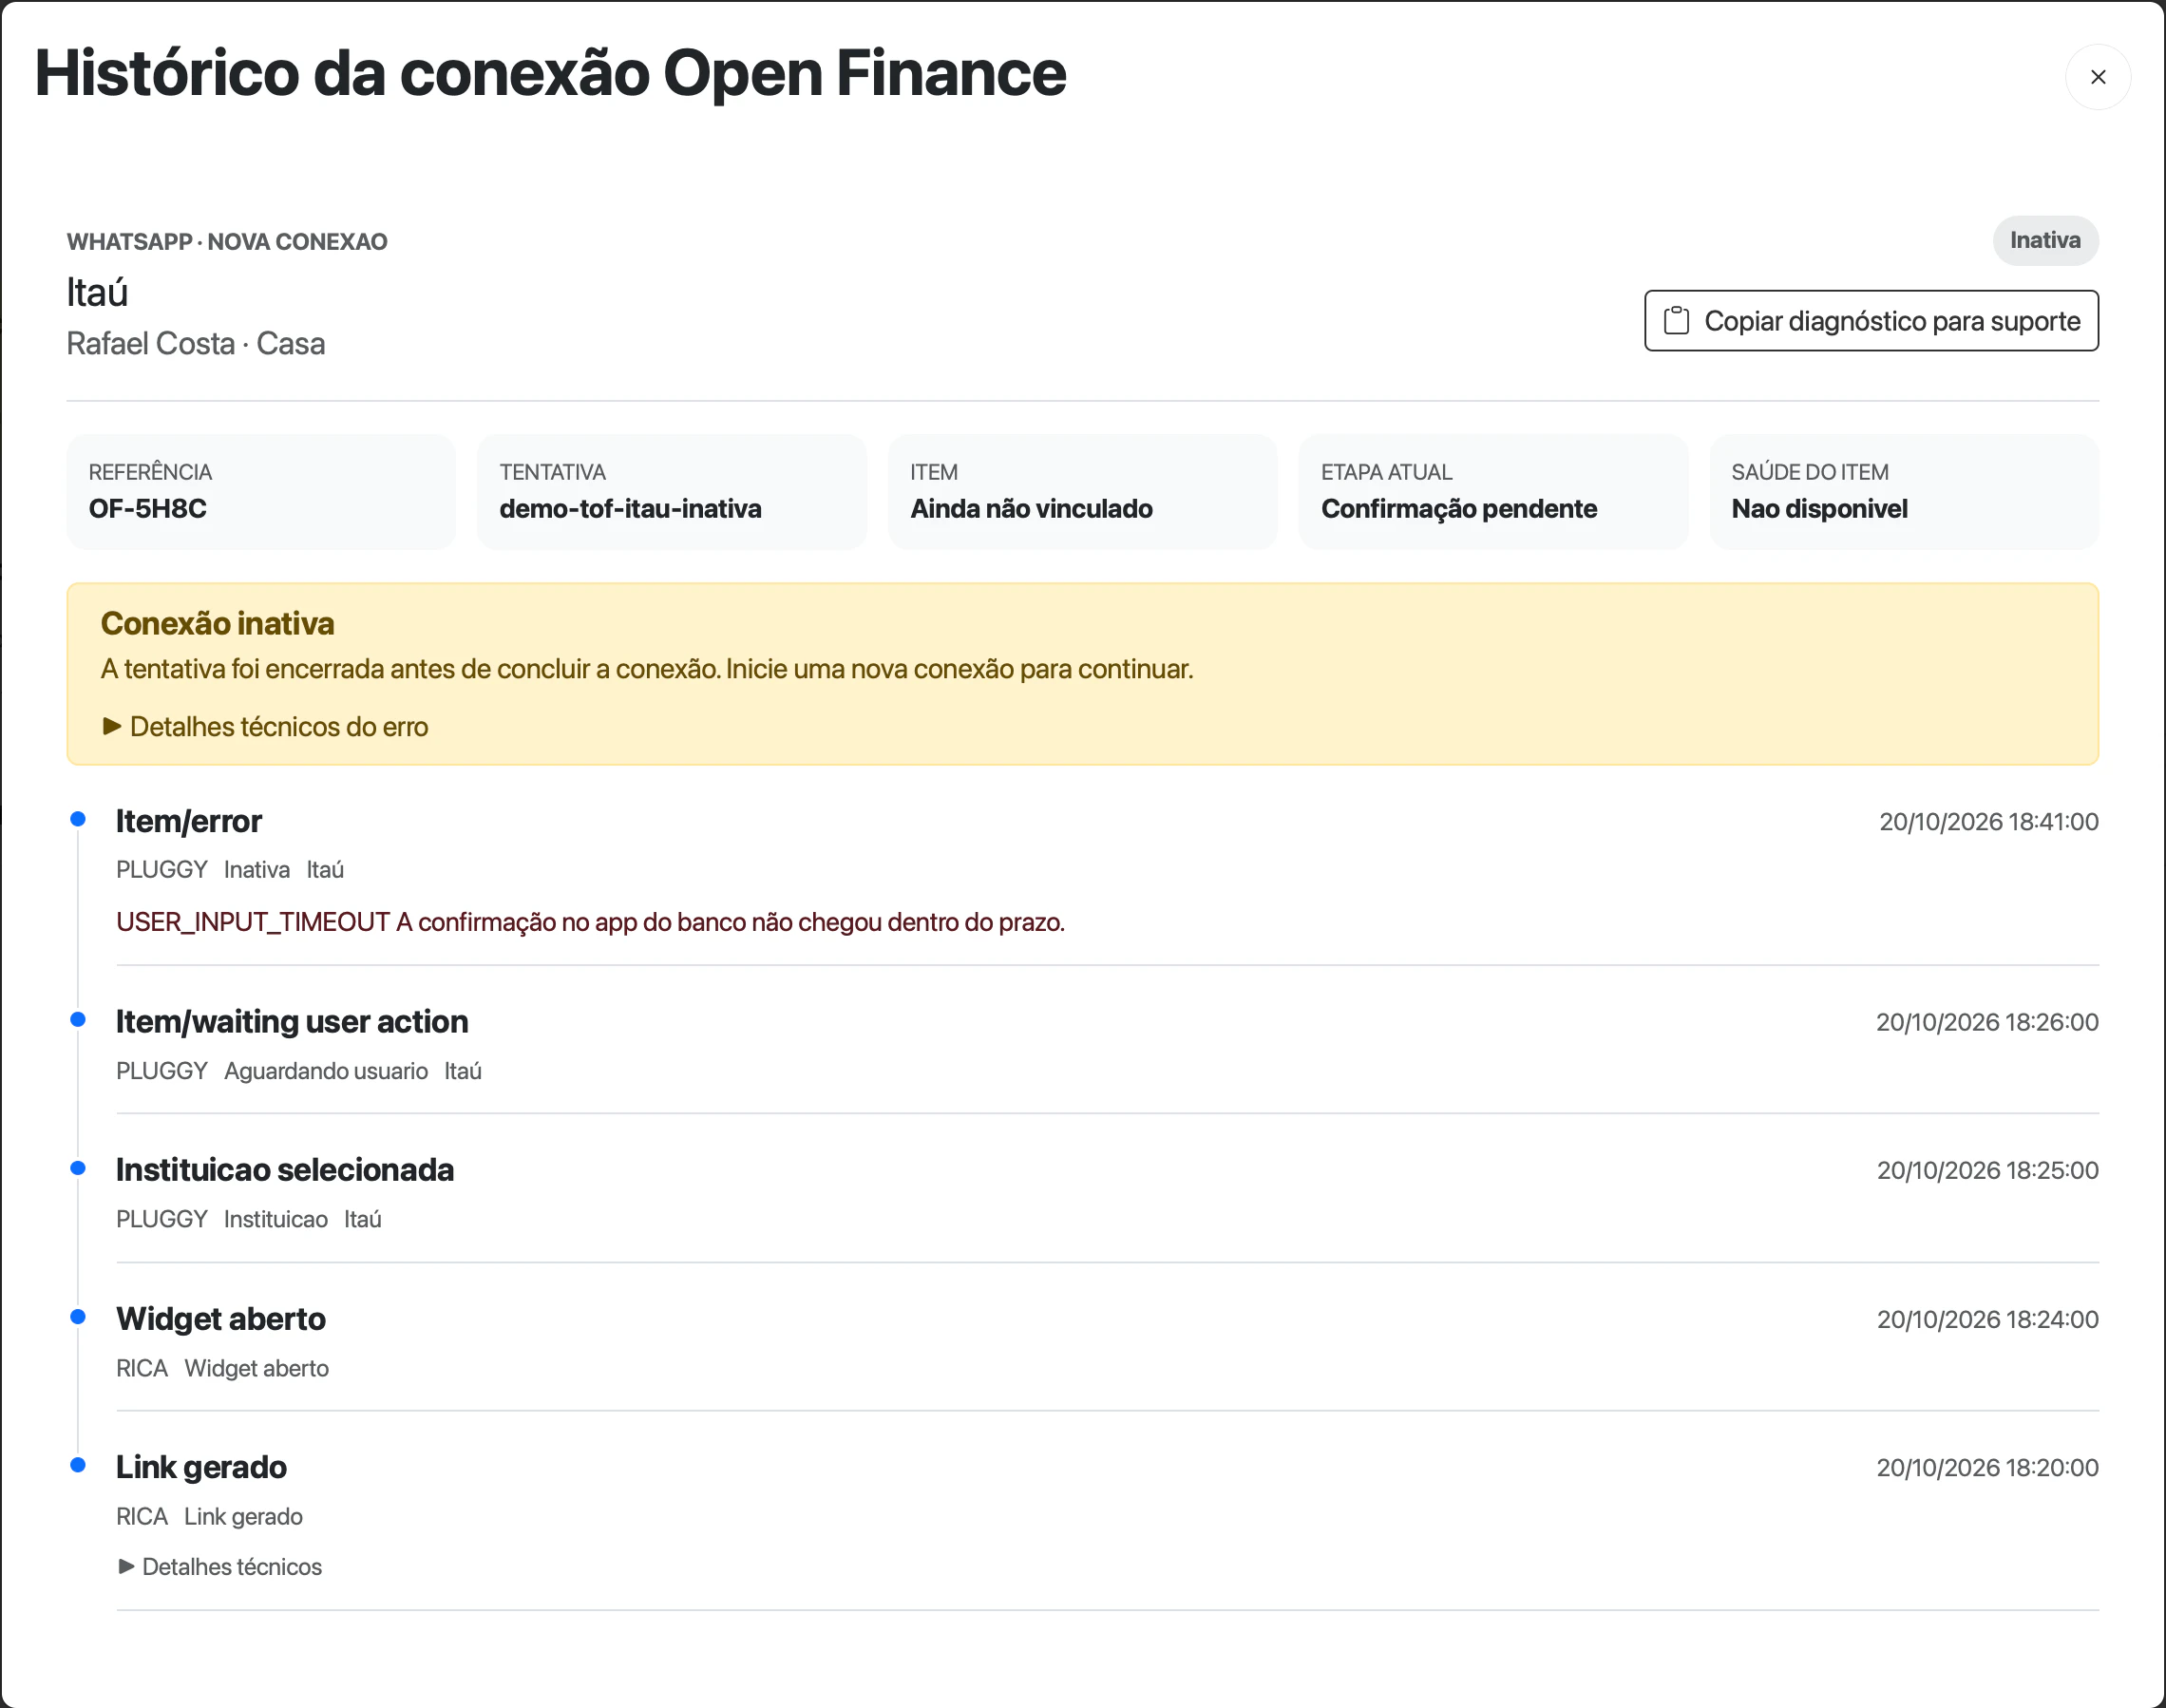Click WHATSAPP · NOVA CONEXAO label
Viewport: 2166px width, 1708px height.
tap(227, 242)
